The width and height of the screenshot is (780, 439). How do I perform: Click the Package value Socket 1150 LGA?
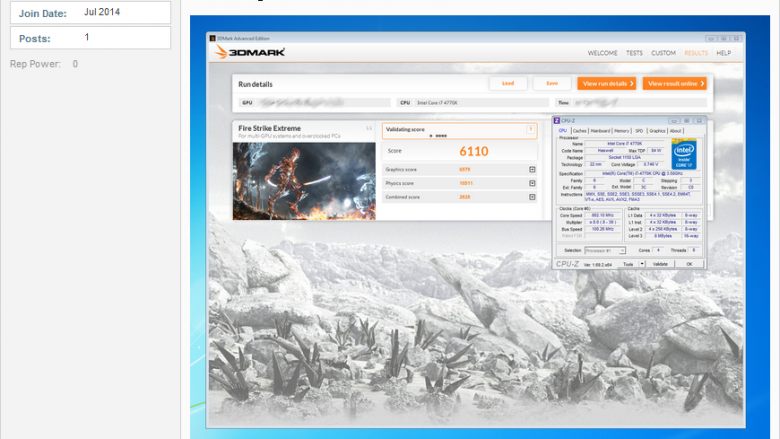click(x=624, y=158)
